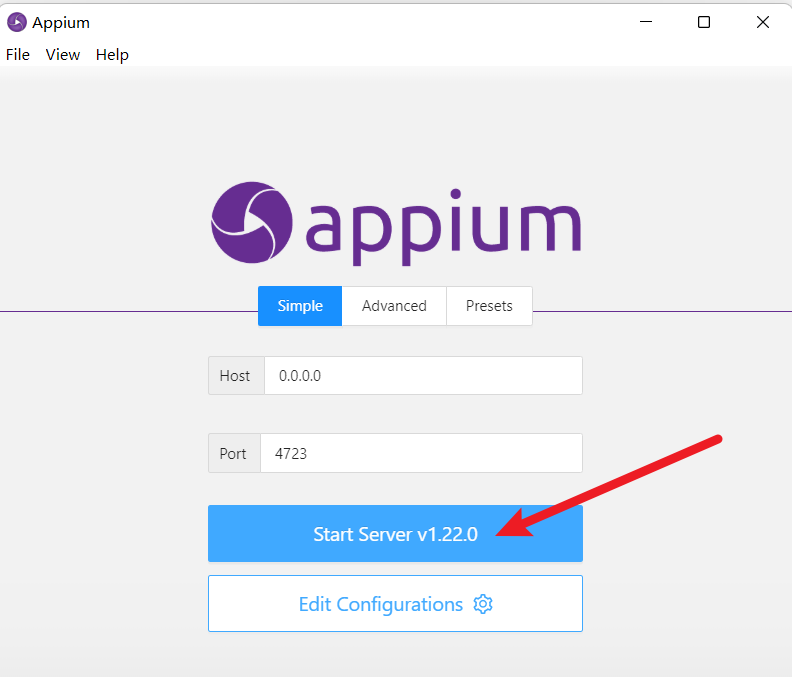Click Start Server v1.22.0 button

(395, 534)
